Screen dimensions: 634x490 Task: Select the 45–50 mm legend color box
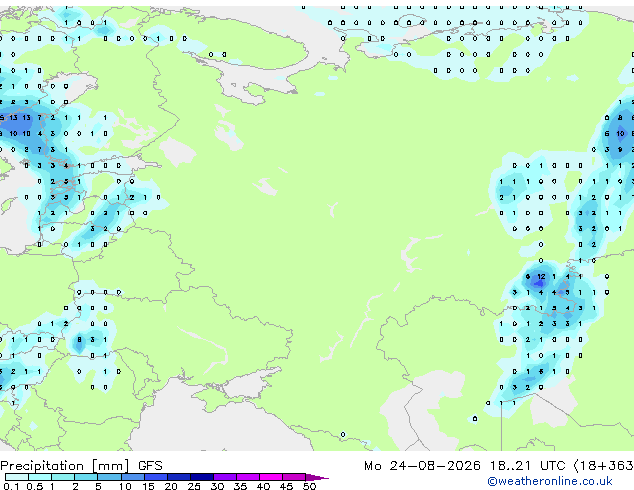coord(294,477)
